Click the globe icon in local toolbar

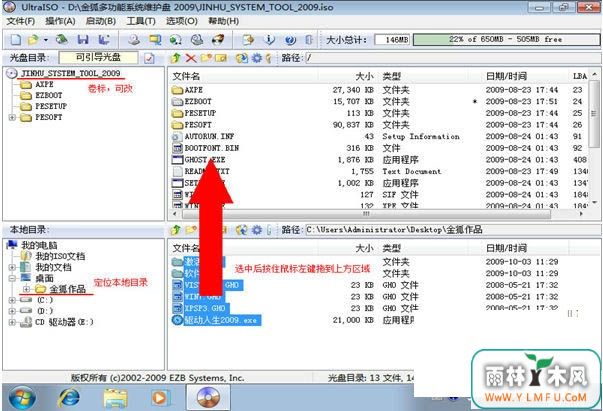[x=242, y=230]
